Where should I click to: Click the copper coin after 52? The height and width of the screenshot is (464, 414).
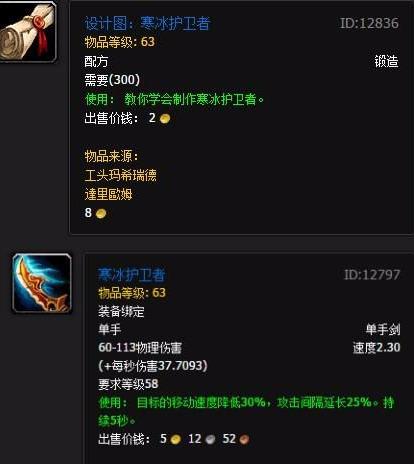[x=244, y=439]
